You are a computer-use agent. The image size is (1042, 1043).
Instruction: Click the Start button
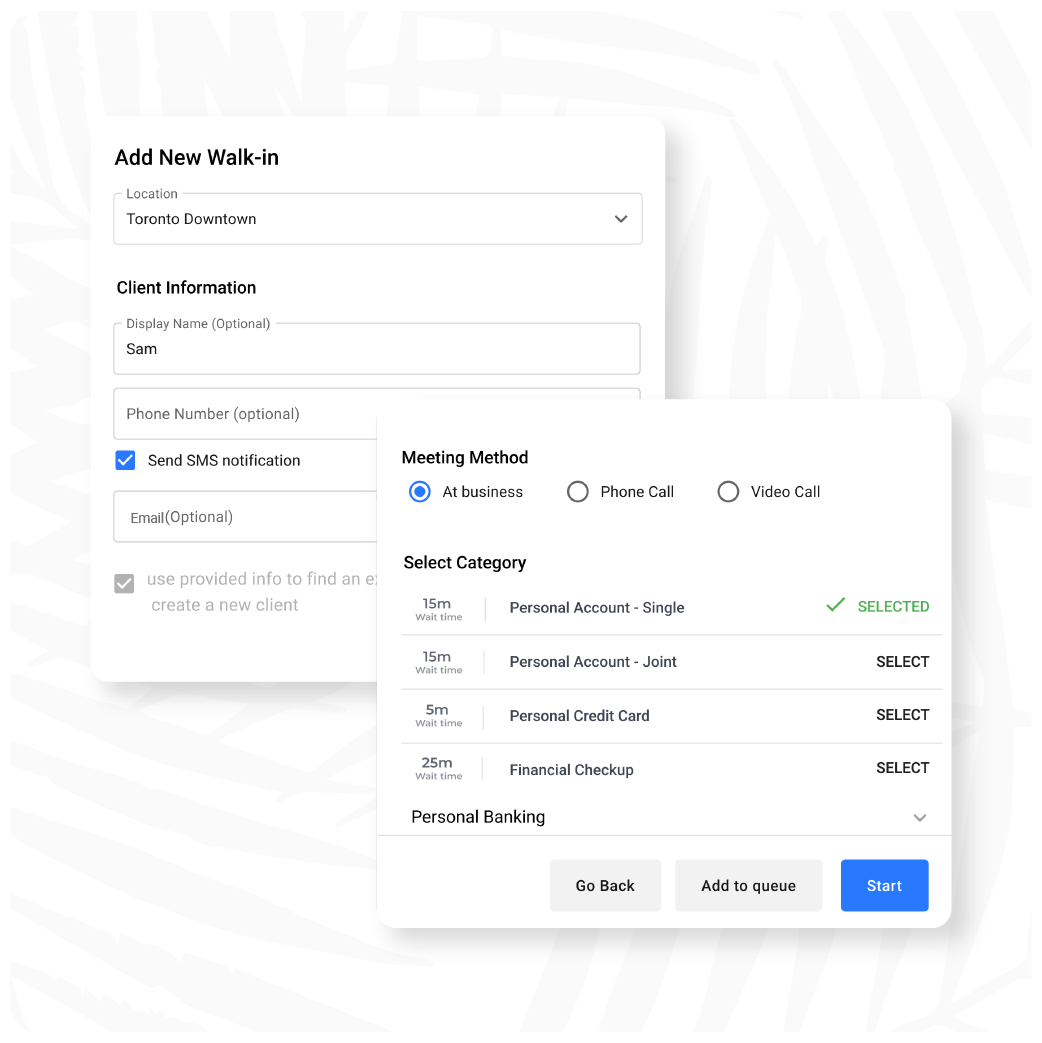tap(884, 885)
